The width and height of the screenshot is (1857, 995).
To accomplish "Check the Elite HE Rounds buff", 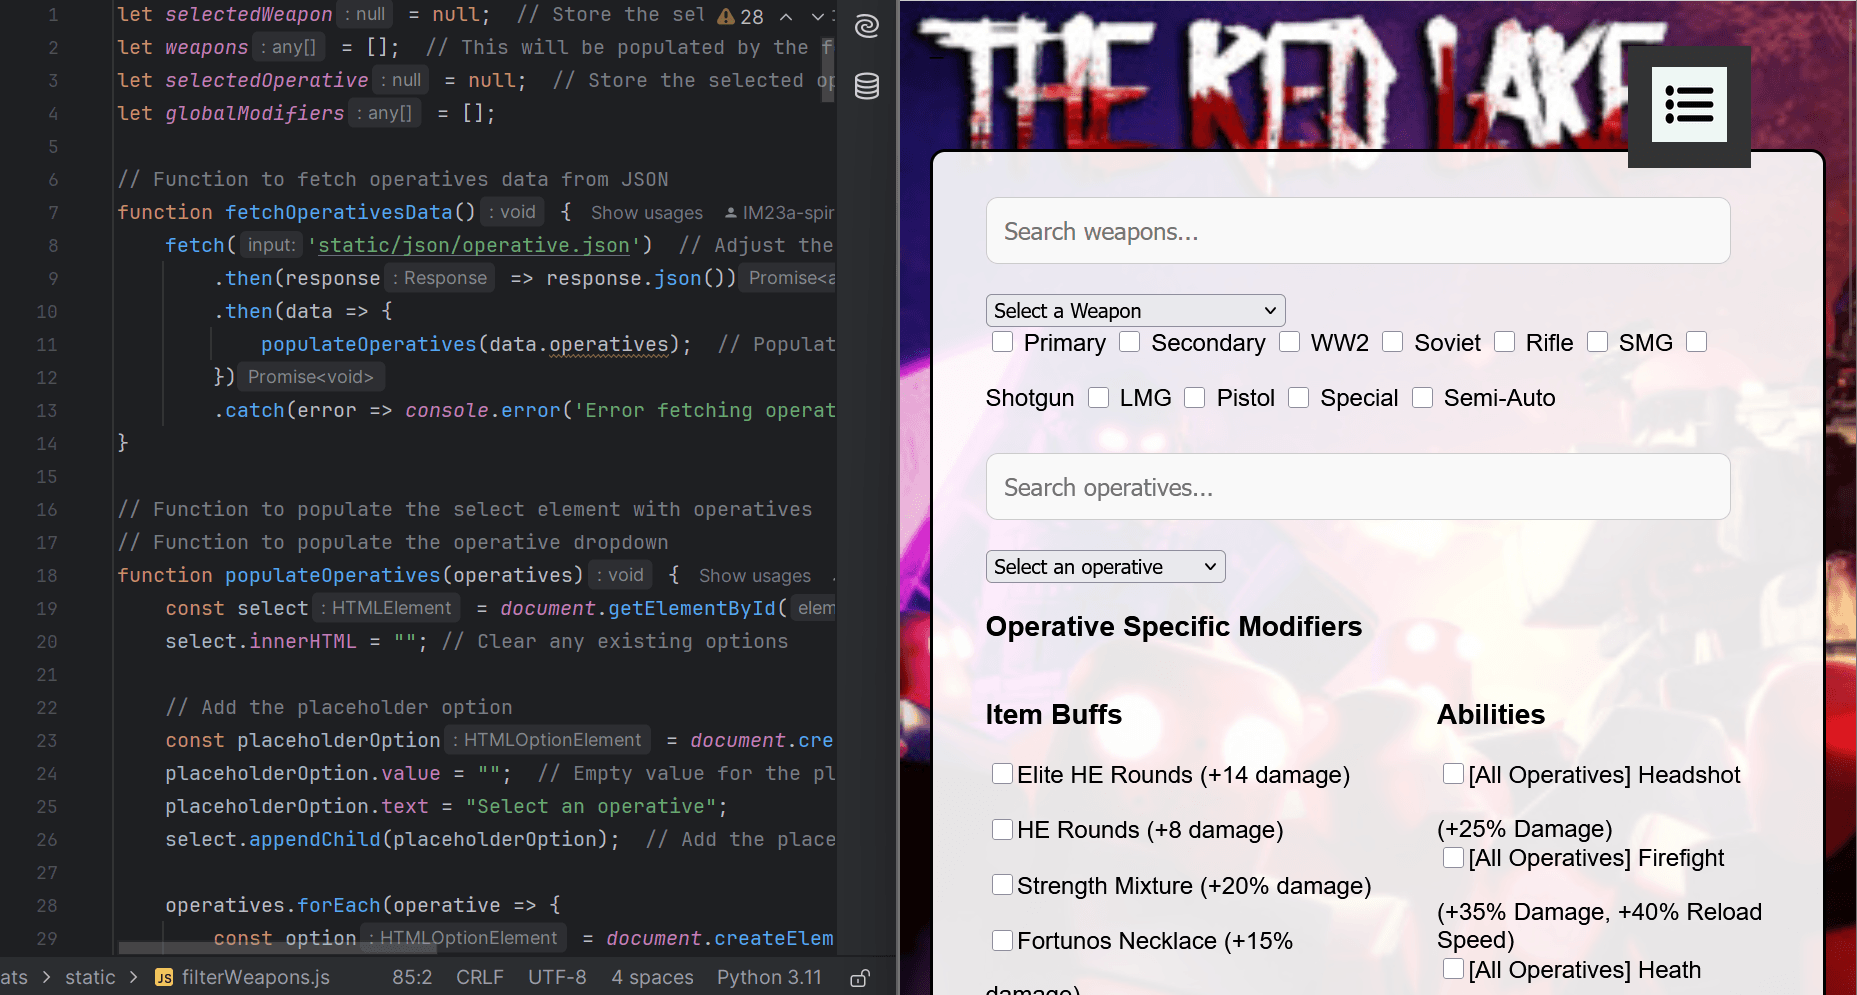I will pyautogui.click(x=1002, y=773).
